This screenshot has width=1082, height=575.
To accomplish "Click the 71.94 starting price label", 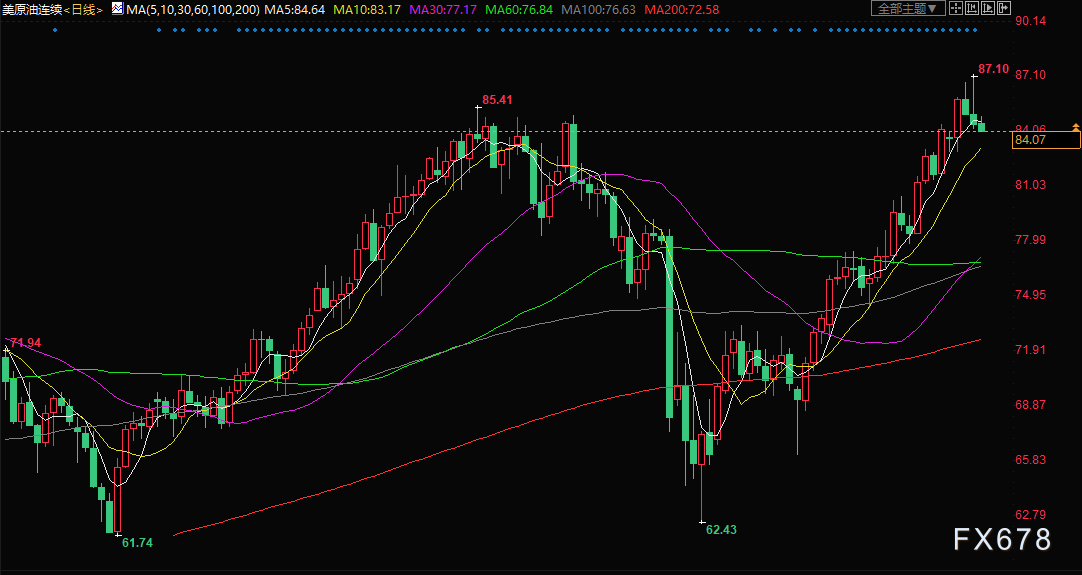I will coord(26,342).
